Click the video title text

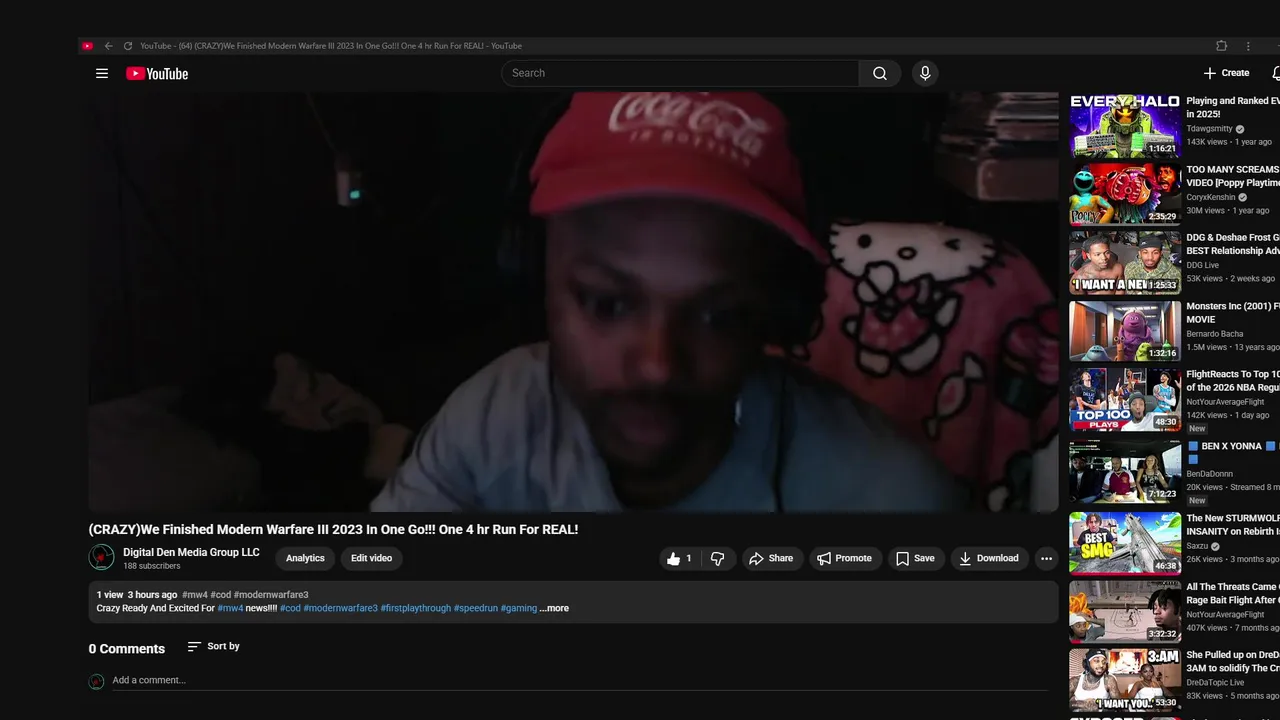click(x=333, y=530)
